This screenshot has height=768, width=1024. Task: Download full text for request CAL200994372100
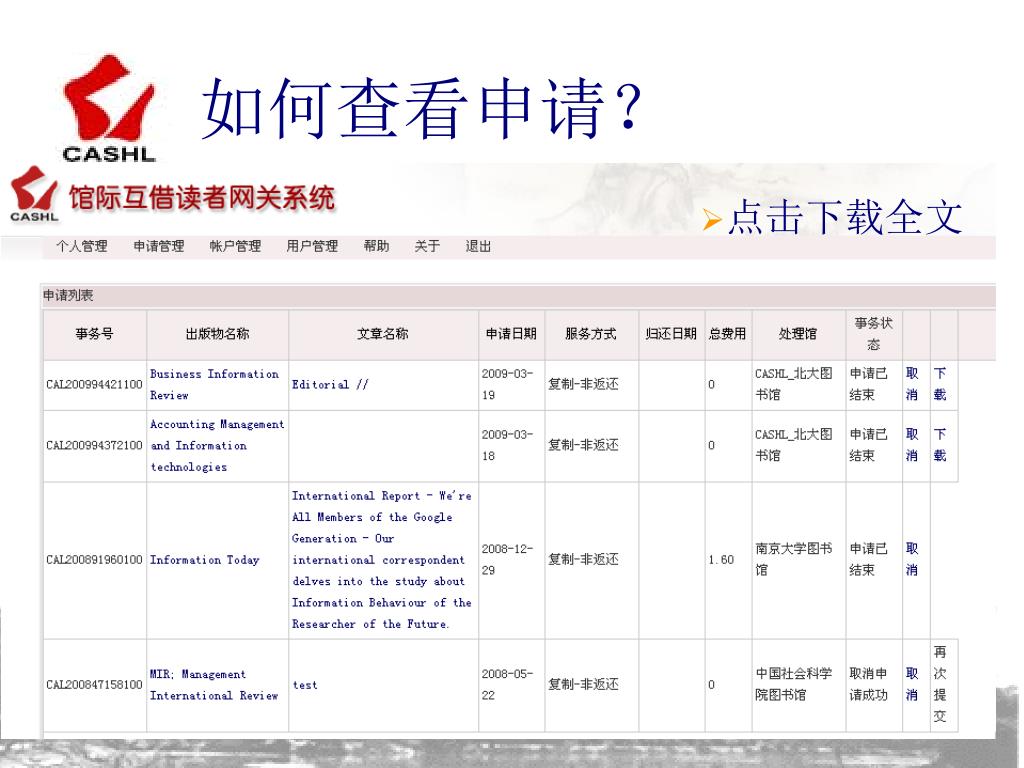(940, 445)
